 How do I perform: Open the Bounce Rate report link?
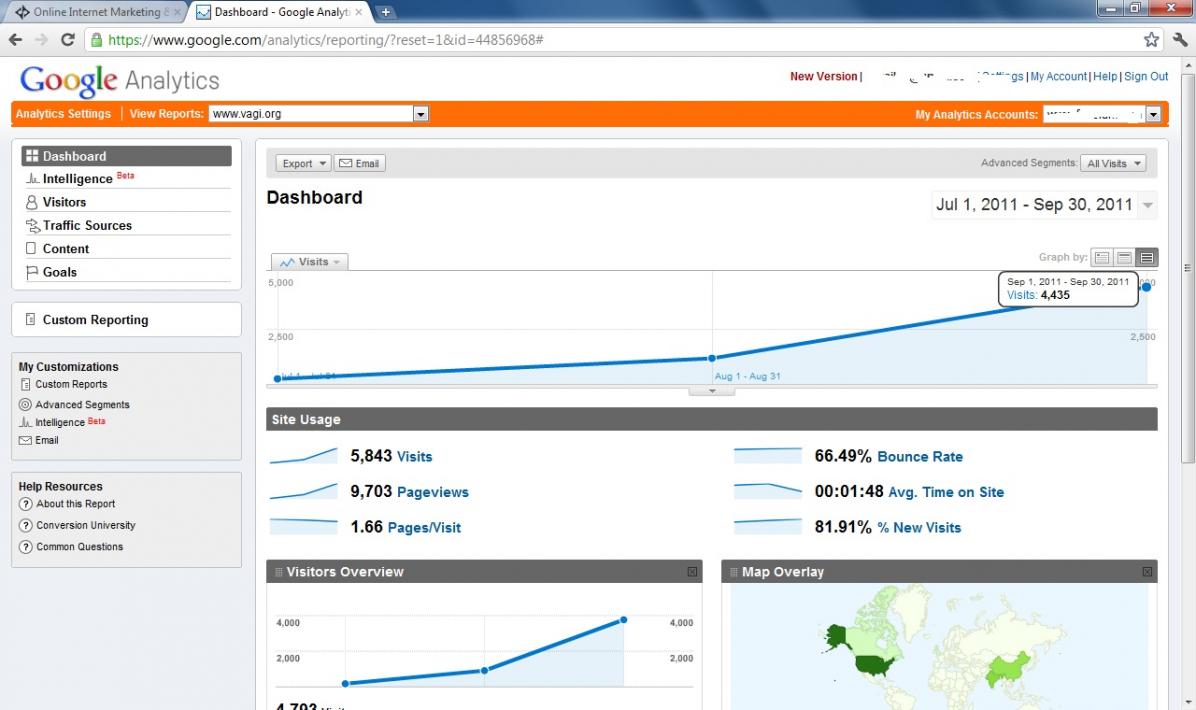[920, 456]
